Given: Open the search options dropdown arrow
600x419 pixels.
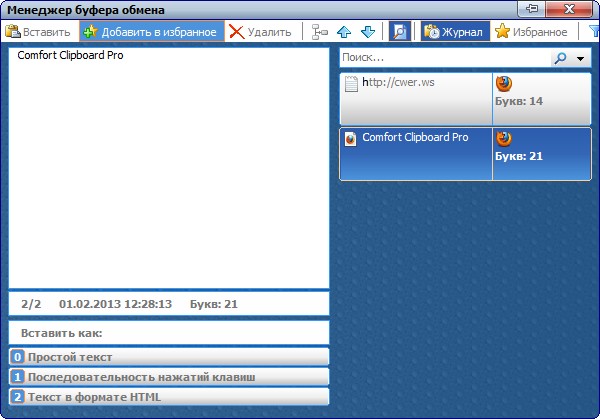Looking at the screenshot, I should [x=580, y=59].
